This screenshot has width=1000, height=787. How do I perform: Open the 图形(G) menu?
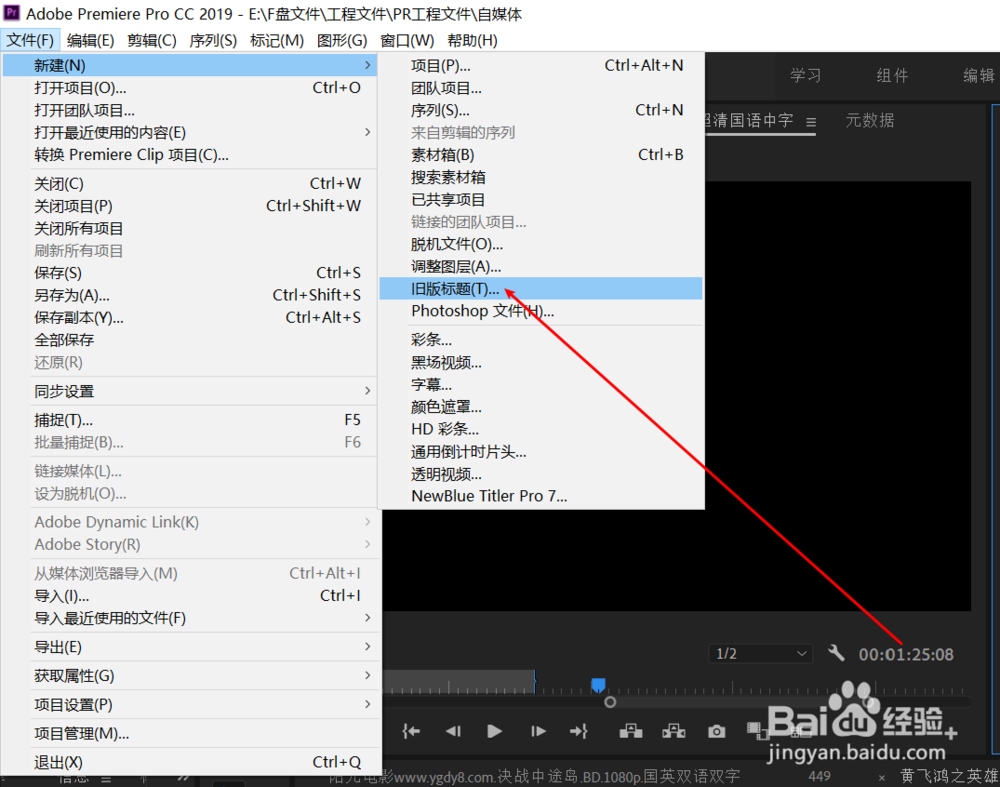click(342, 40)
